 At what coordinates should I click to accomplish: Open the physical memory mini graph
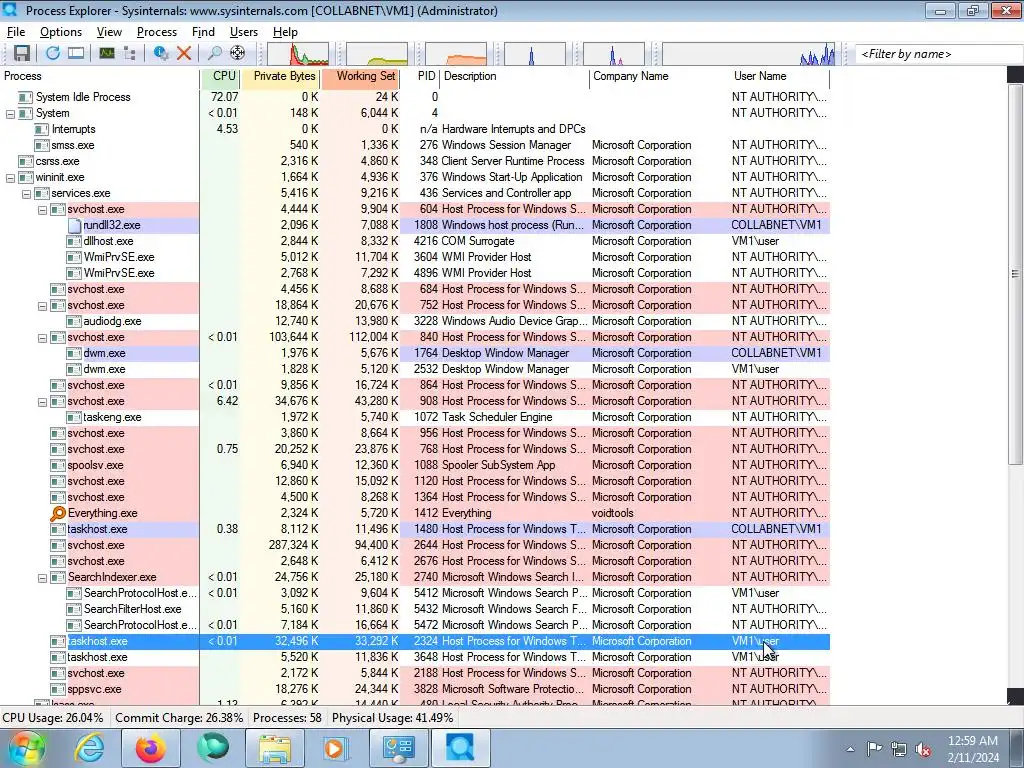pos(456,54)
